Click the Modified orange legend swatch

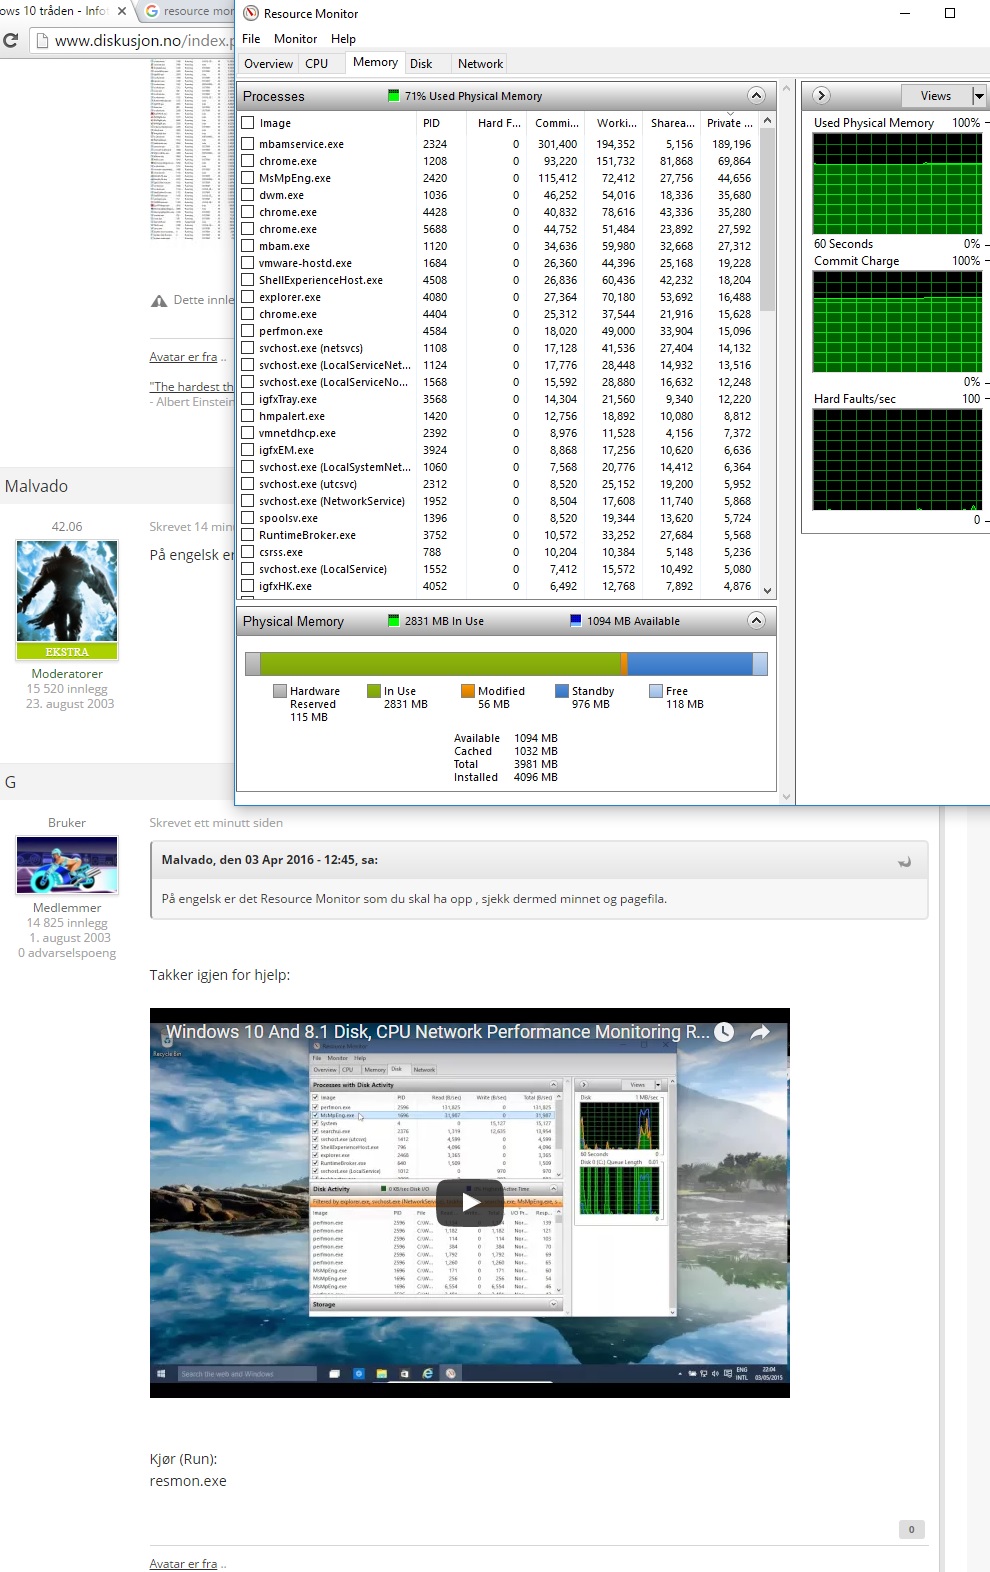coord(468,691)
